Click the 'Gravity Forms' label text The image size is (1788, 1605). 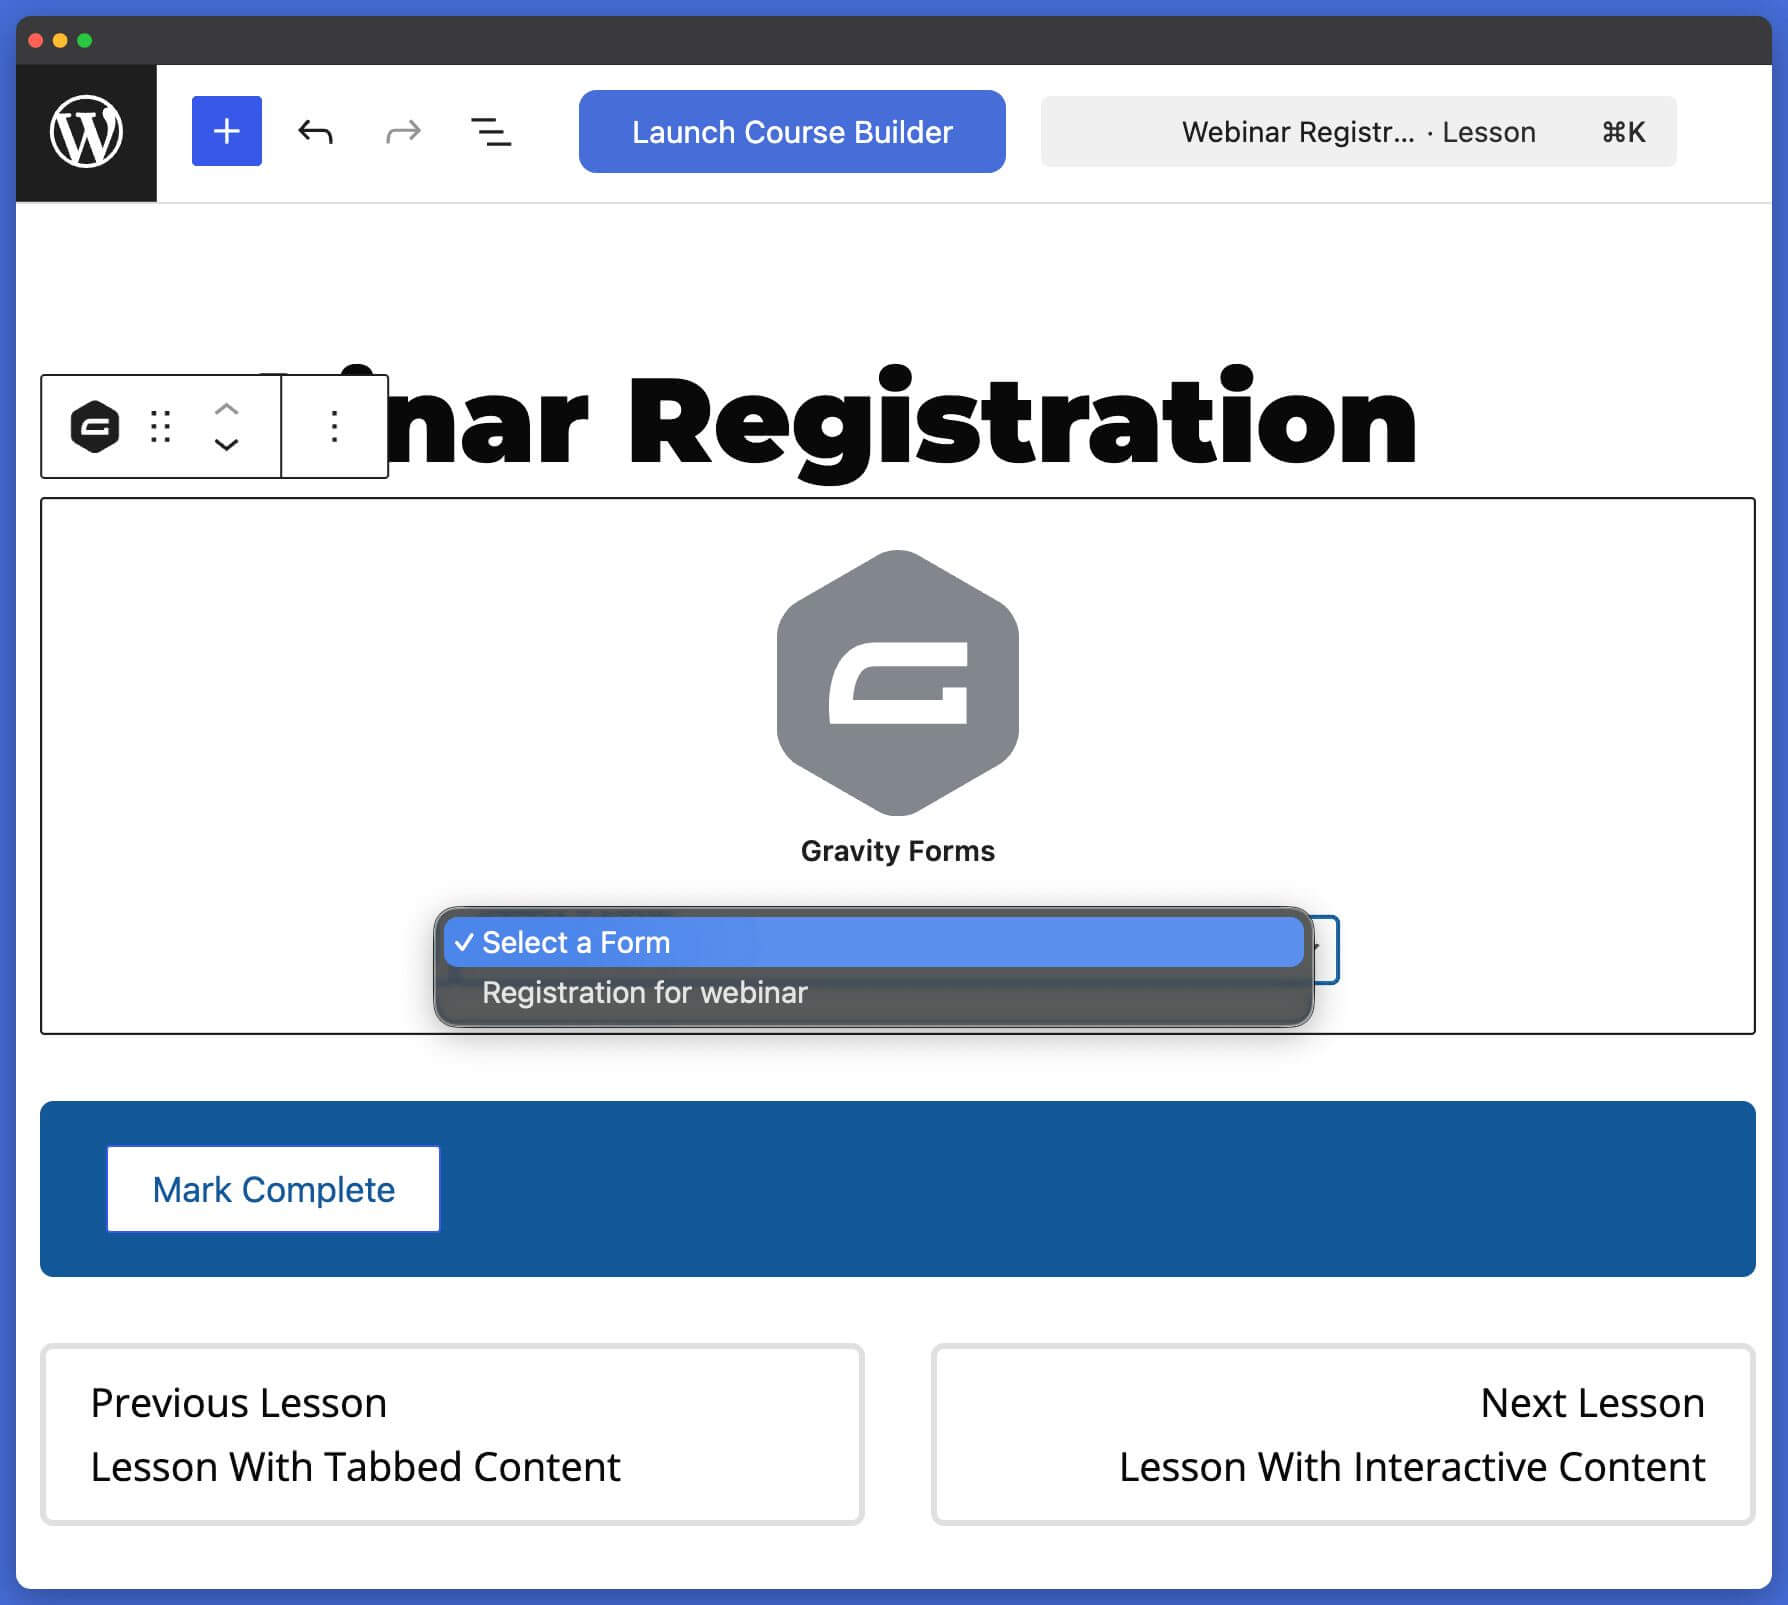898,851
